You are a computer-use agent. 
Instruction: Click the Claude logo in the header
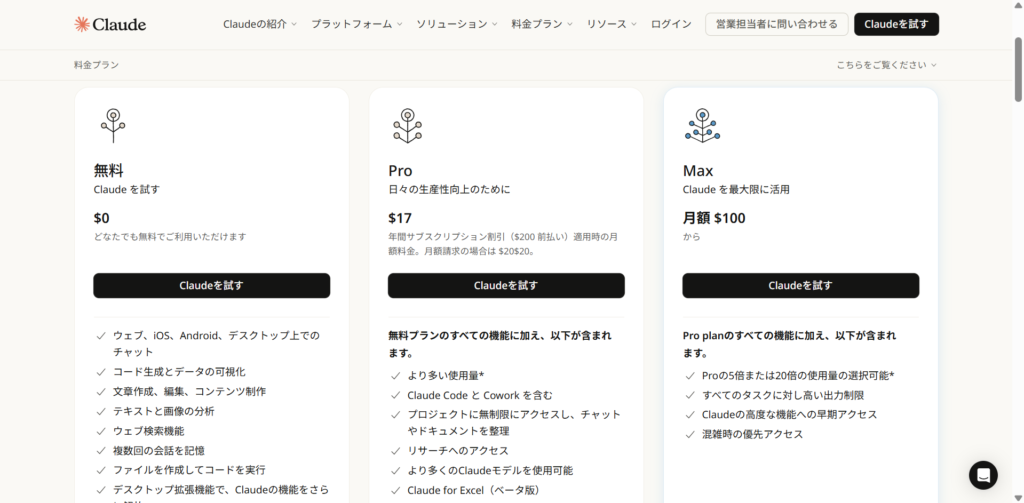click(110, 24)
